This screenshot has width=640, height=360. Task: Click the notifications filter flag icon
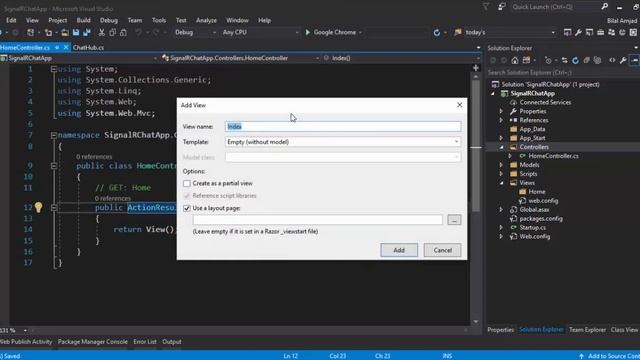click(x=486, y=7)
